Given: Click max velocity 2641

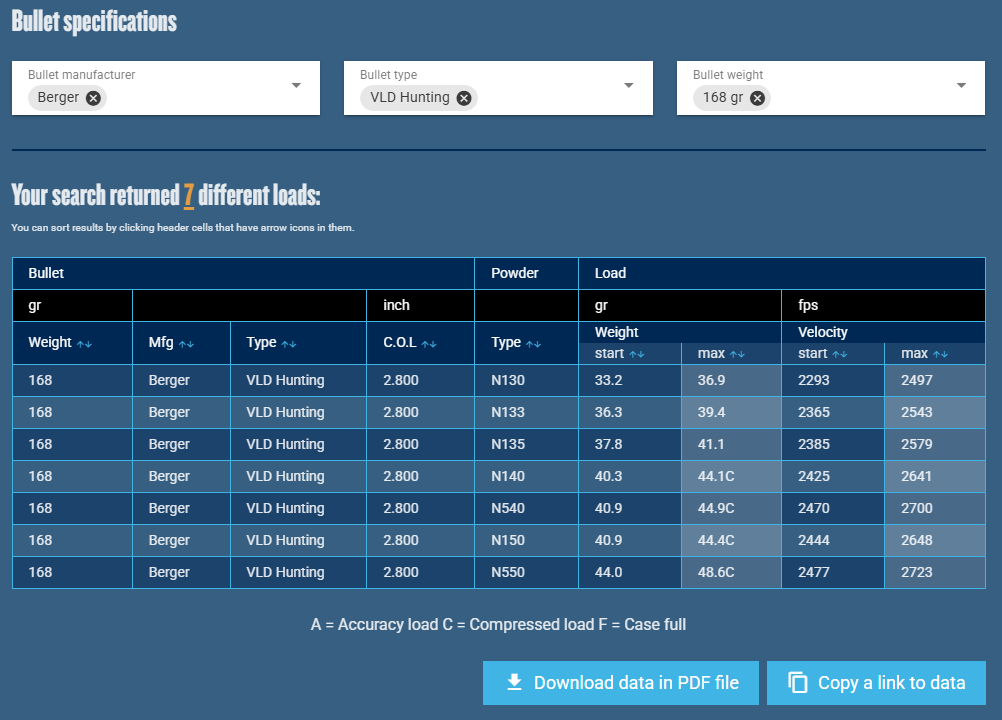Looking at the screenshot, I should coord(916,477).
